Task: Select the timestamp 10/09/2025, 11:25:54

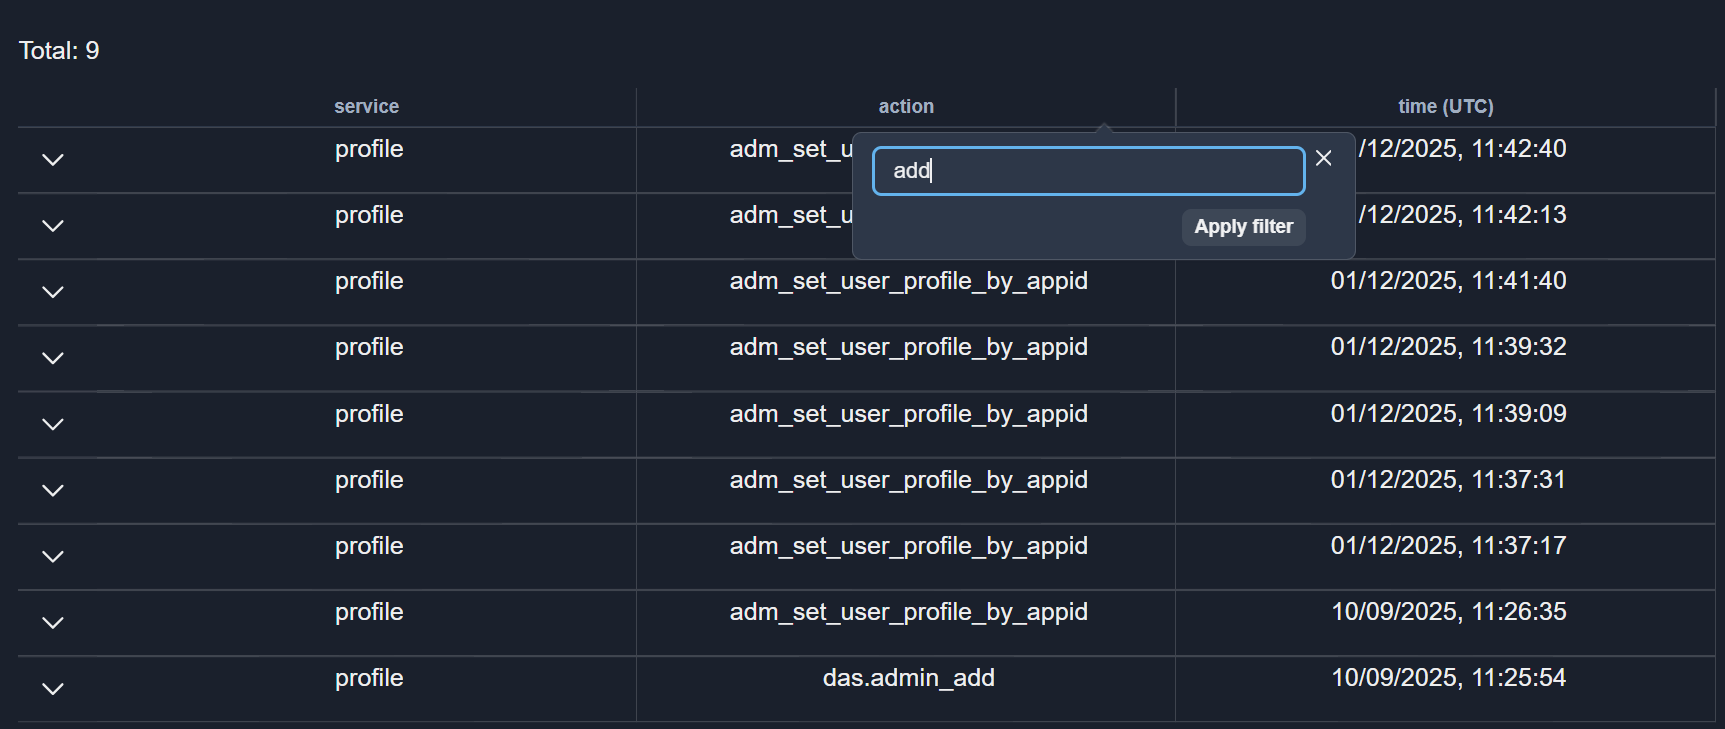Action: (x=1448, y=678)
